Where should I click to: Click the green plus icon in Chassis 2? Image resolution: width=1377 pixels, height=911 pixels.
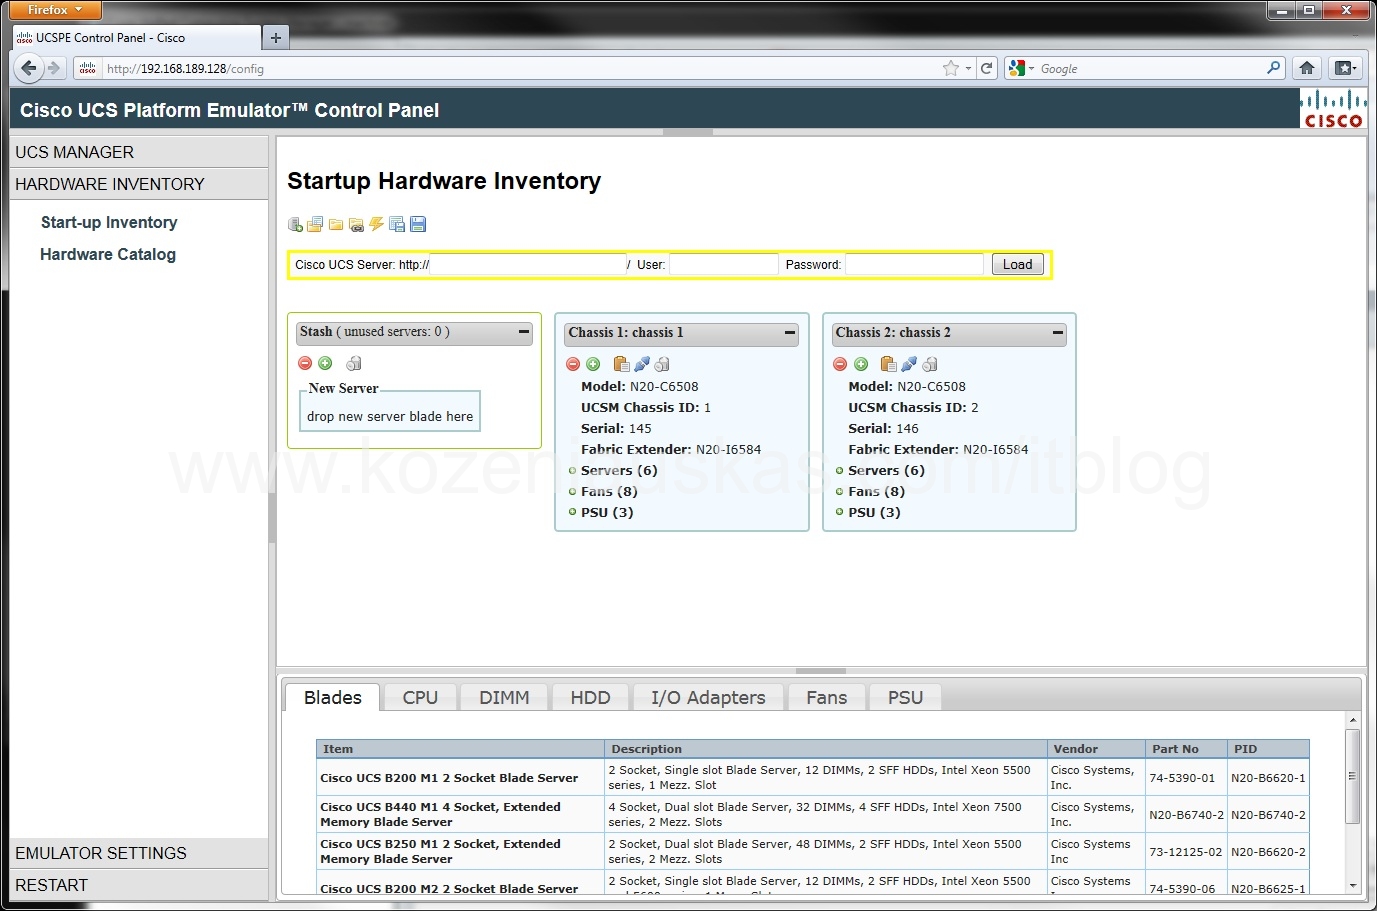(861, 364)
